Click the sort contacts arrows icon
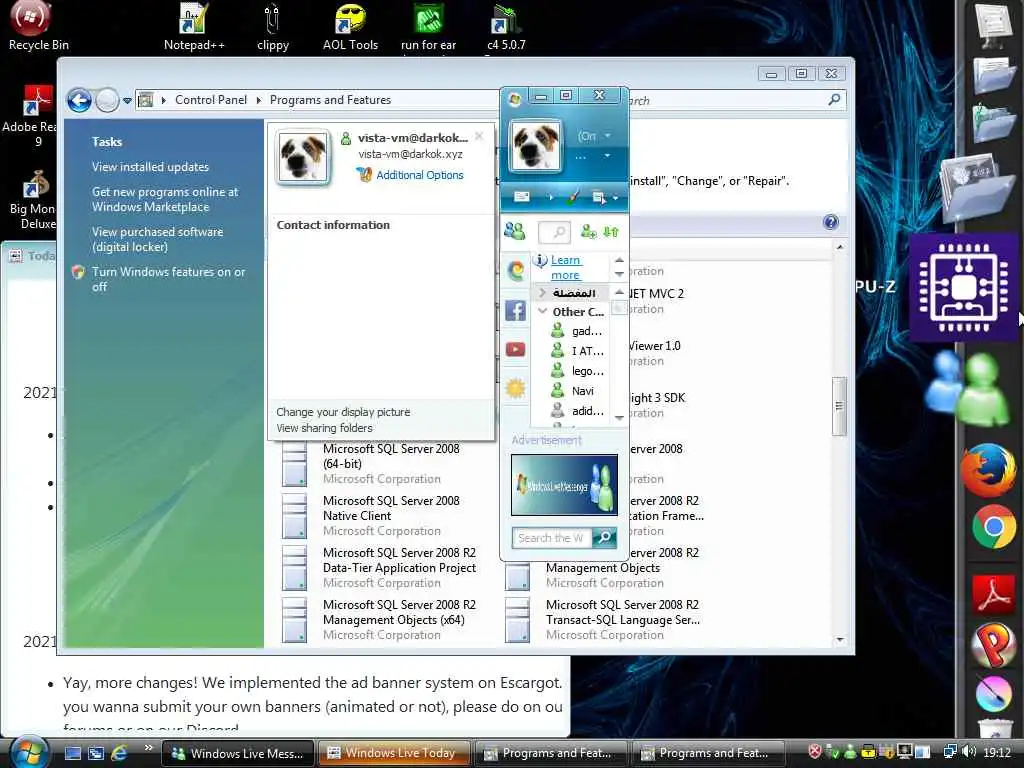The height and width of the screenshot is (768, 1024). pyautogui.click(x=611, y=231)
